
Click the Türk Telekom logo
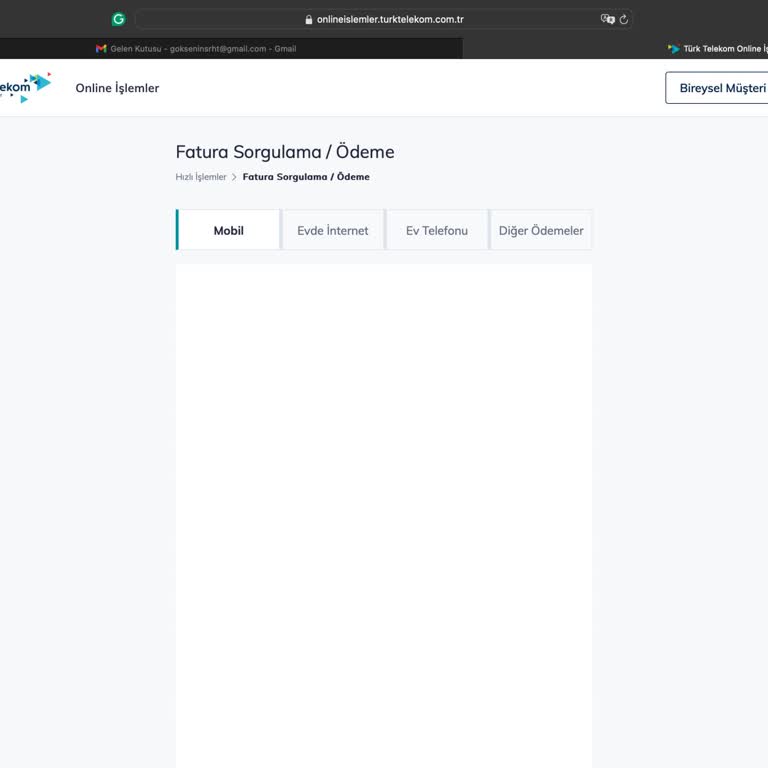25,88
